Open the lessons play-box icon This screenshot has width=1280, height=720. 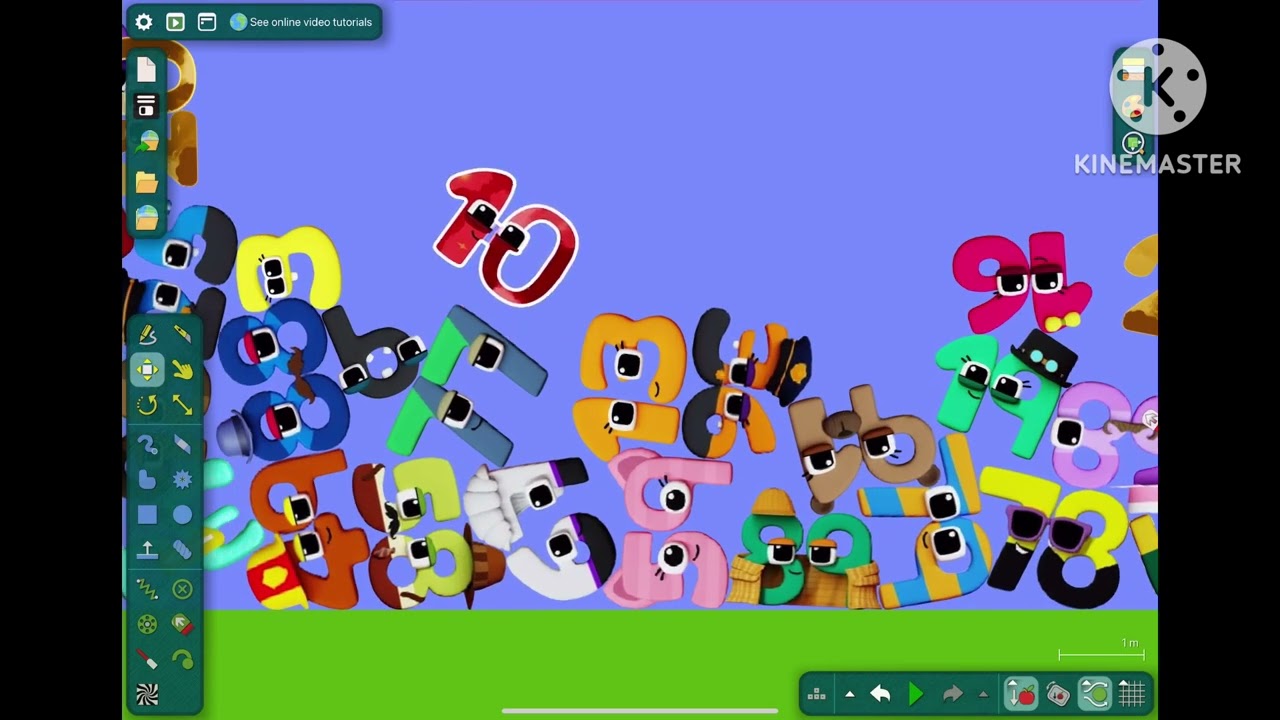[175, 22]
